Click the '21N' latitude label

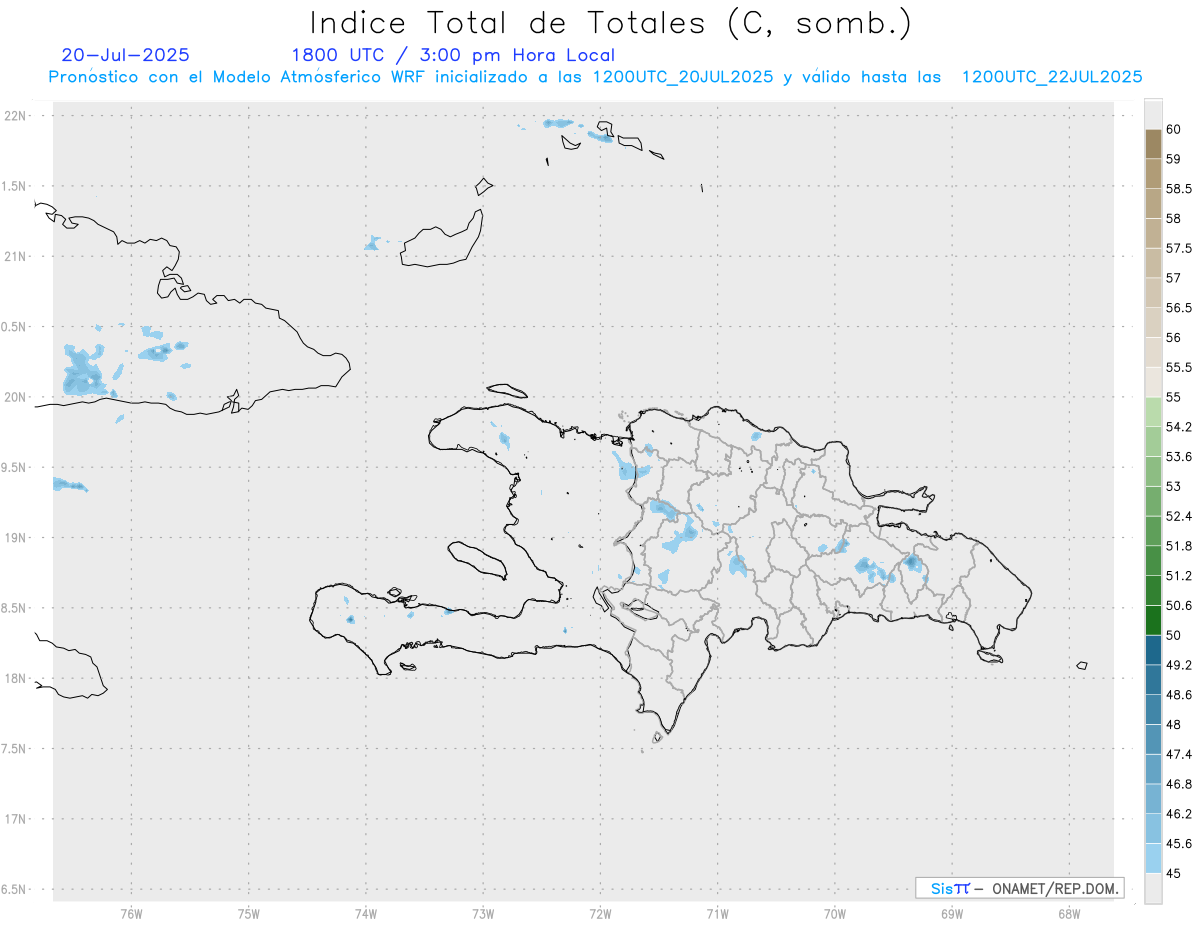pos(15,256)
